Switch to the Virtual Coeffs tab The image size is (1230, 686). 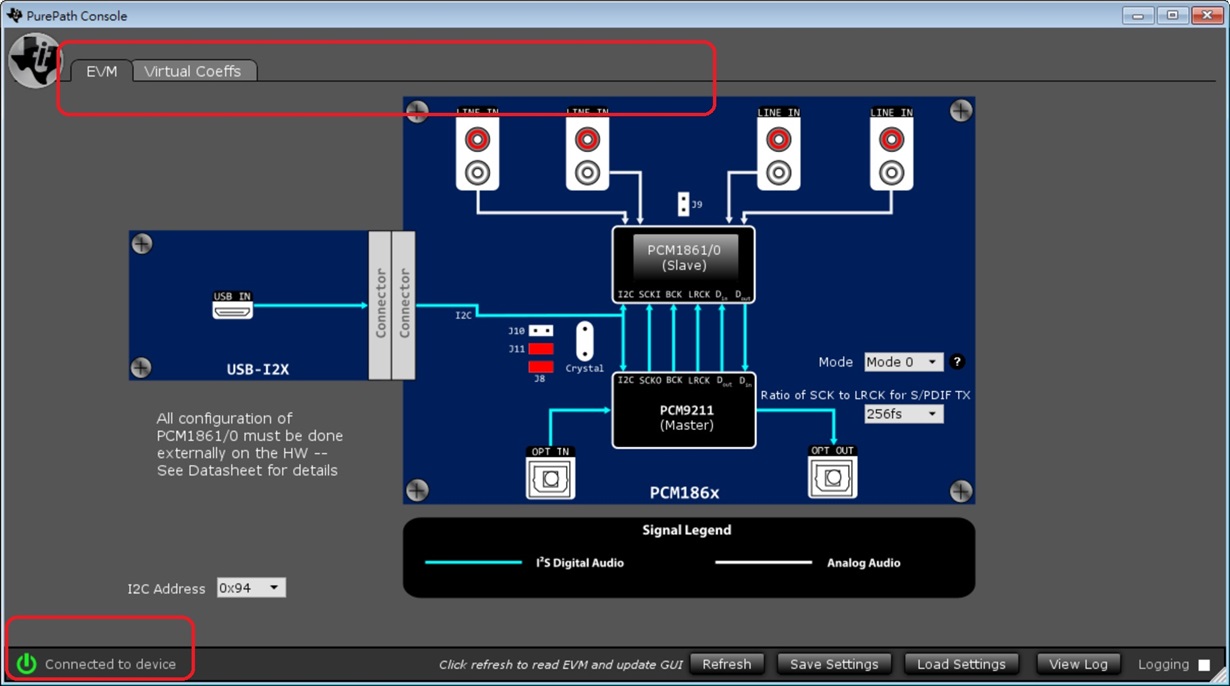pos(193,71)
